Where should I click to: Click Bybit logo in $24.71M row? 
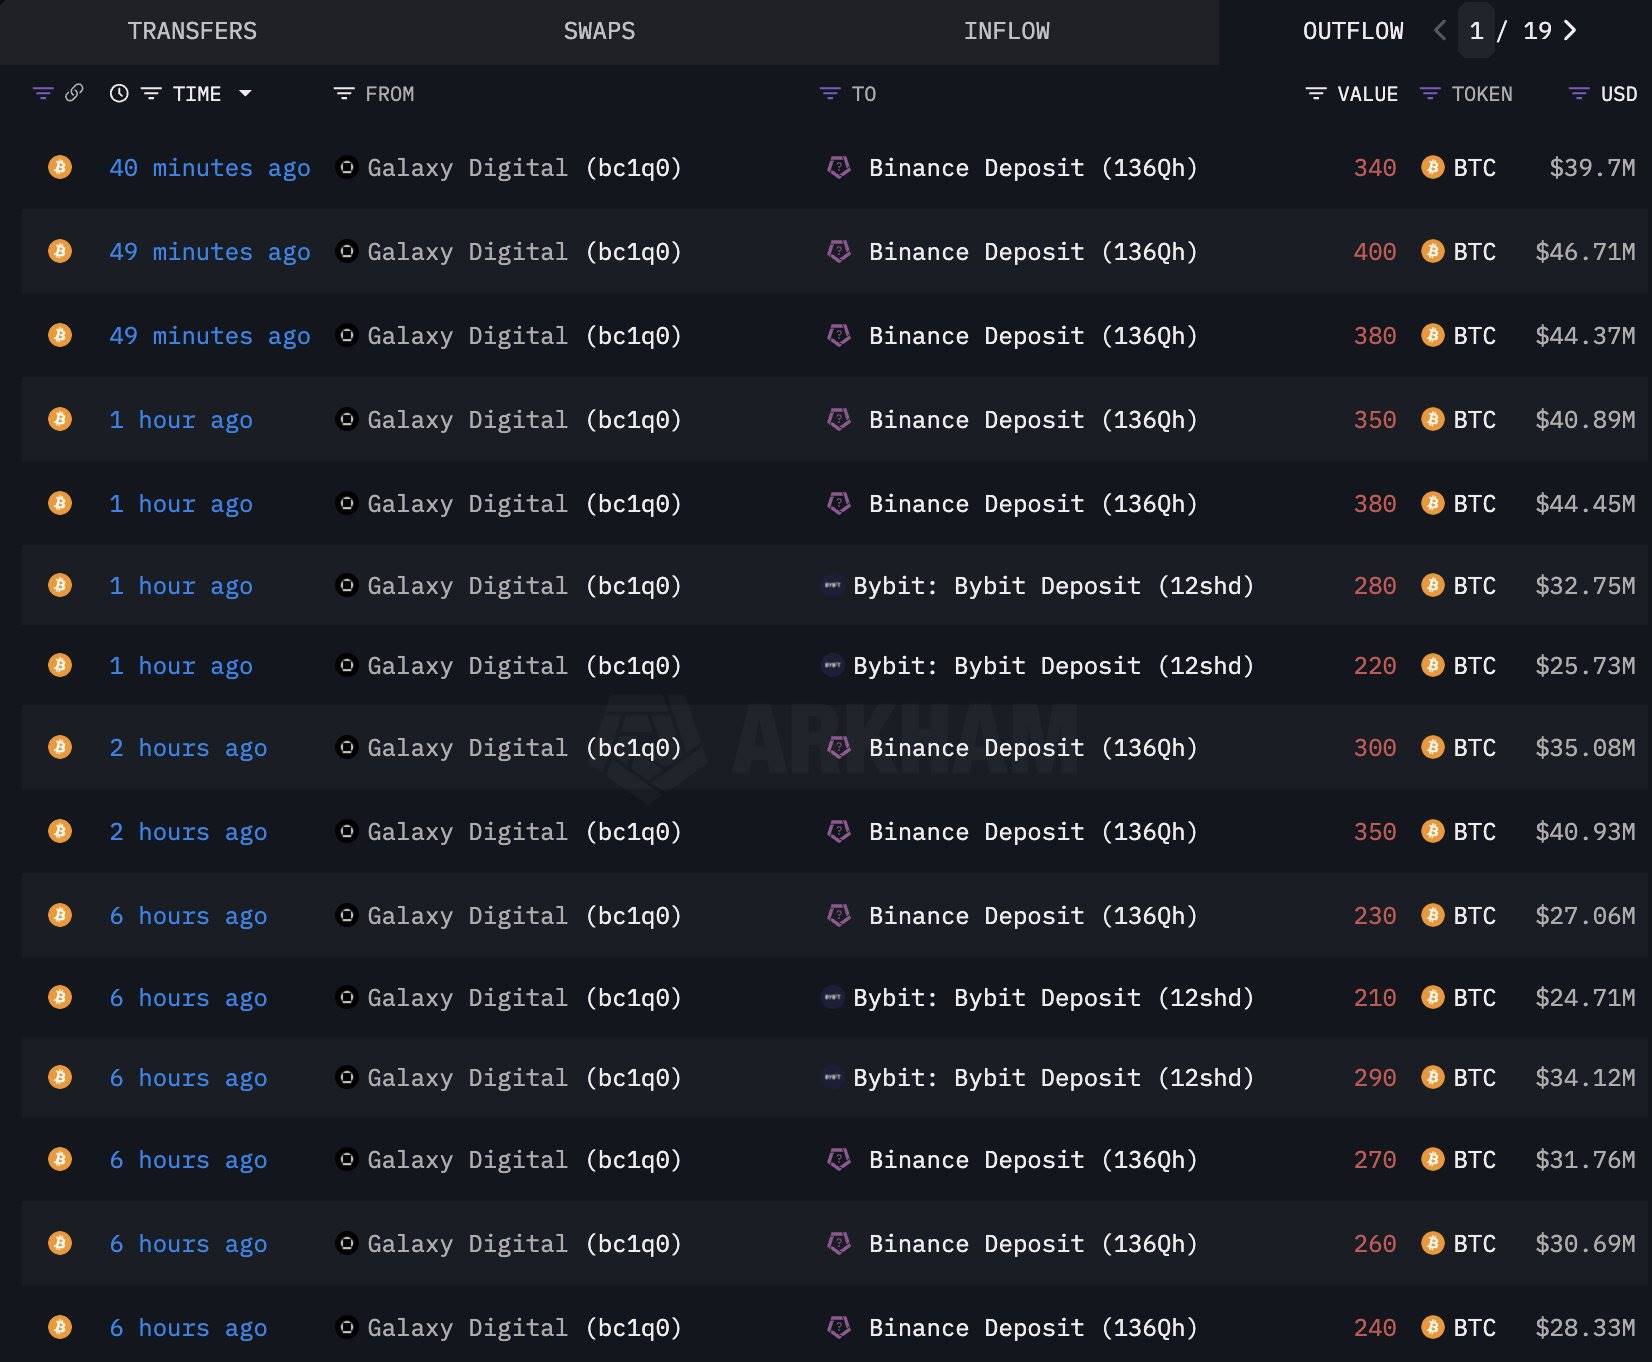click(x=832, y=997)
